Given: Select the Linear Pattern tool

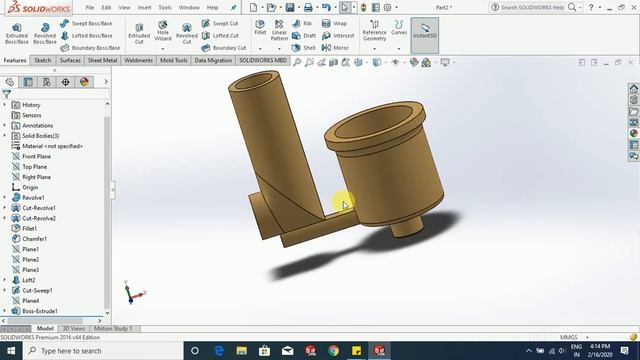Looking at the screenshot, I should (279, 30).
